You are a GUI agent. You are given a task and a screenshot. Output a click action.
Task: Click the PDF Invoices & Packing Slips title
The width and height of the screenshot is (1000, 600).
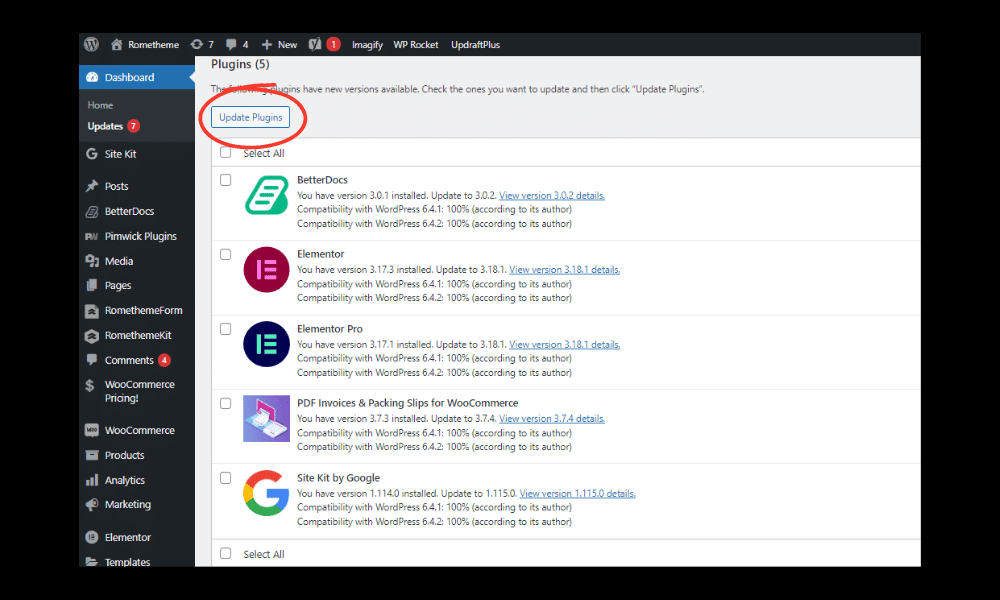(408, 403)
